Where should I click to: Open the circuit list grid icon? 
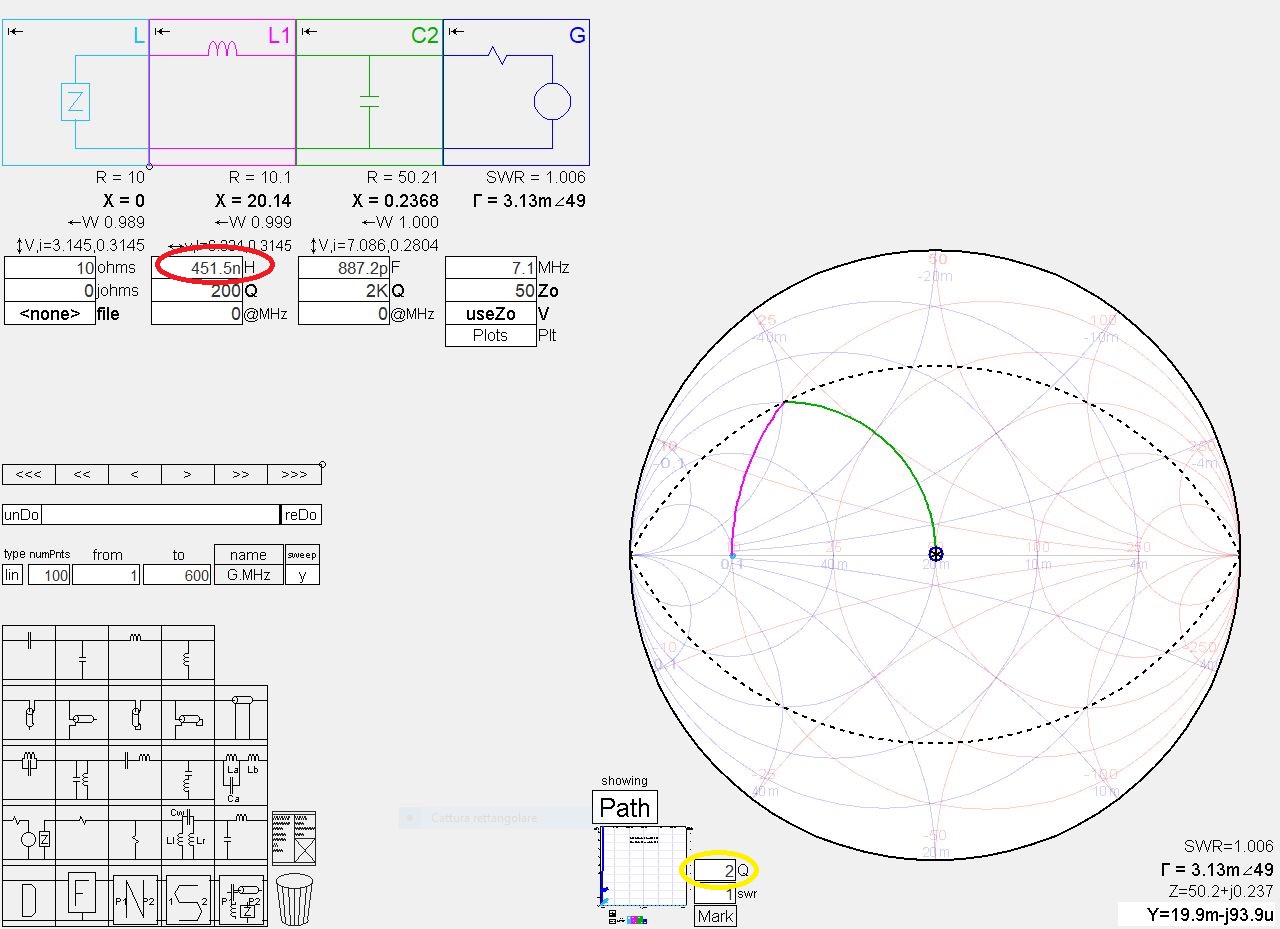point(294,838)
